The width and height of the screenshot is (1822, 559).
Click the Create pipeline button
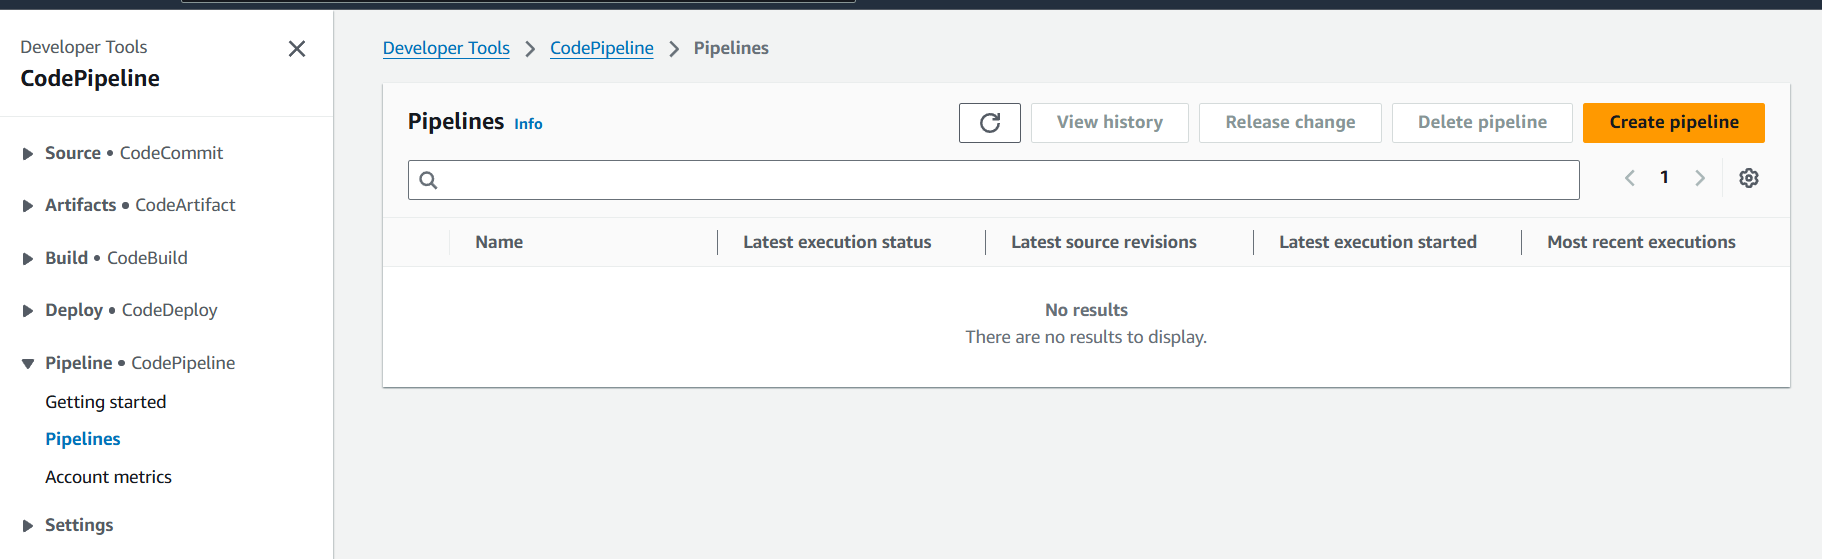[1673, 123]
